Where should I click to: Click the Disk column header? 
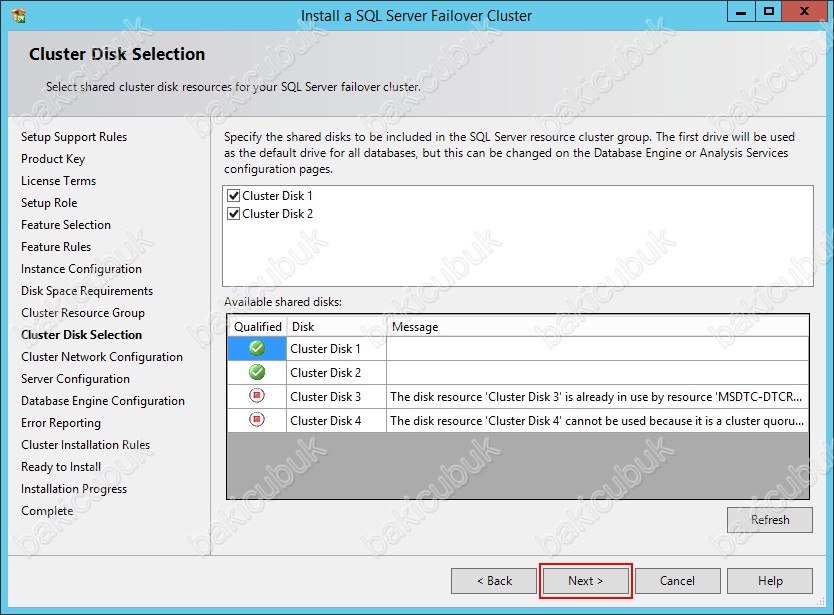point(336,327)
